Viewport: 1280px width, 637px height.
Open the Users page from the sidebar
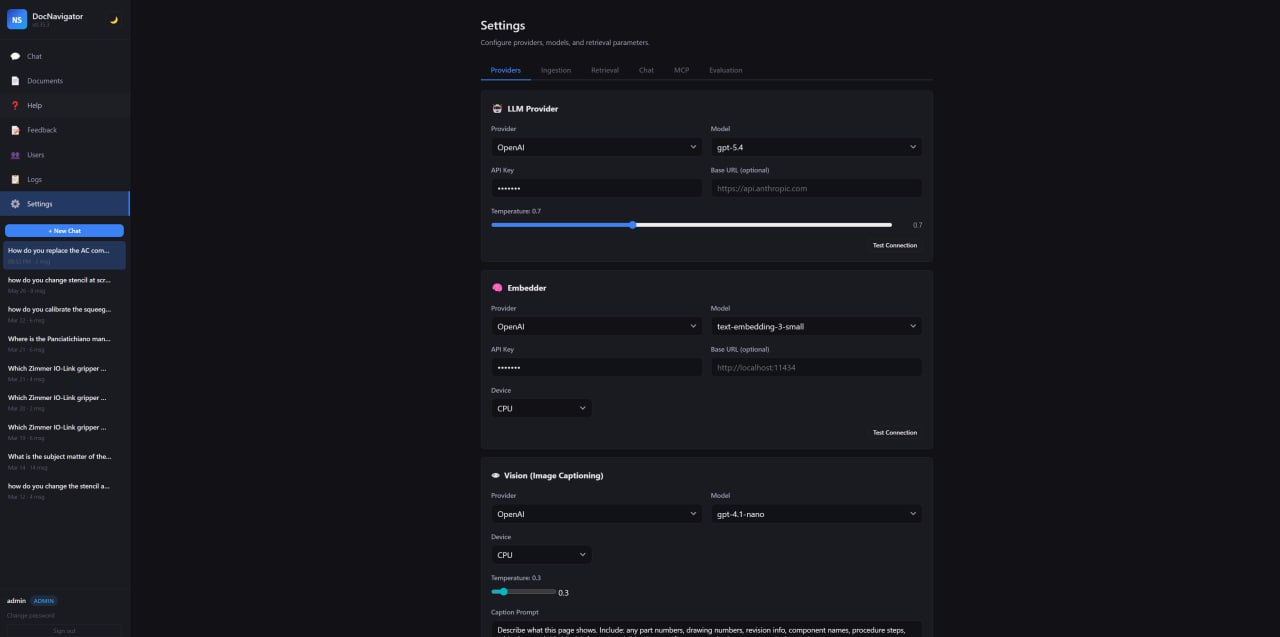(x=65, y=155)
